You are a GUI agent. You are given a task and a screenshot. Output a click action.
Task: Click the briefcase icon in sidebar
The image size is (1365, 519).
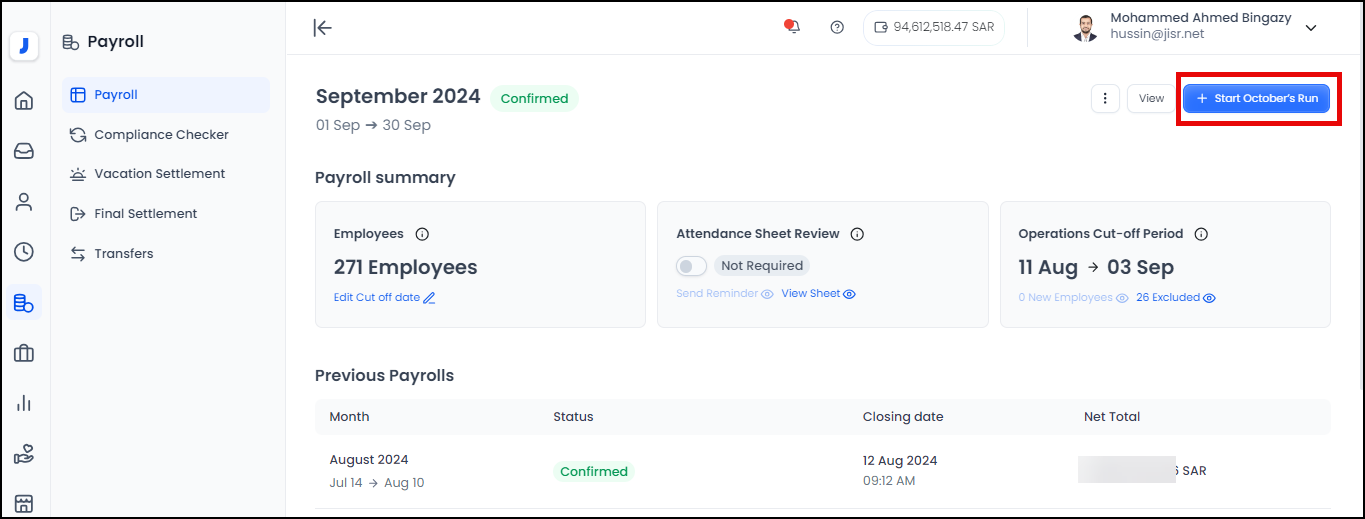pyautogui.click(x=24, y=353)
